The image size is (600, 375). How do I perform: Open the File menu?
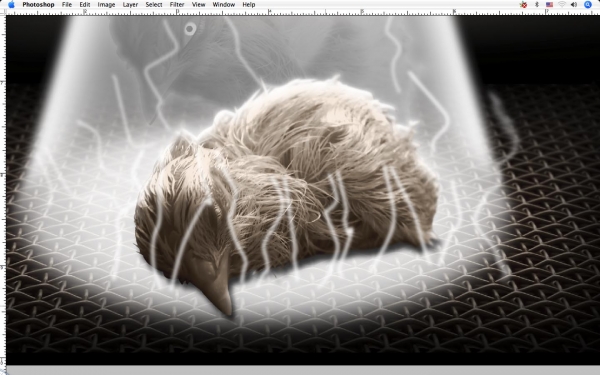(67, 5)
